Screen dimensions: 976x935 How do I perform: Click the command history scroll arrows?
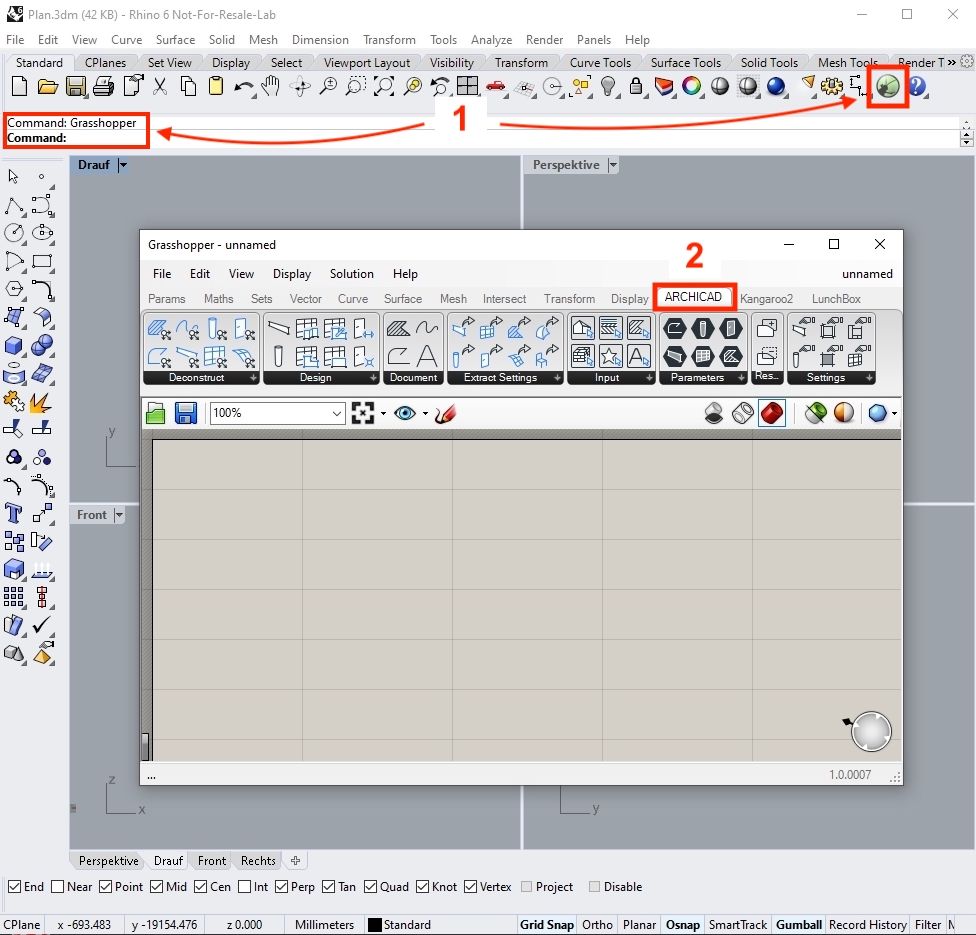[966, 133]
